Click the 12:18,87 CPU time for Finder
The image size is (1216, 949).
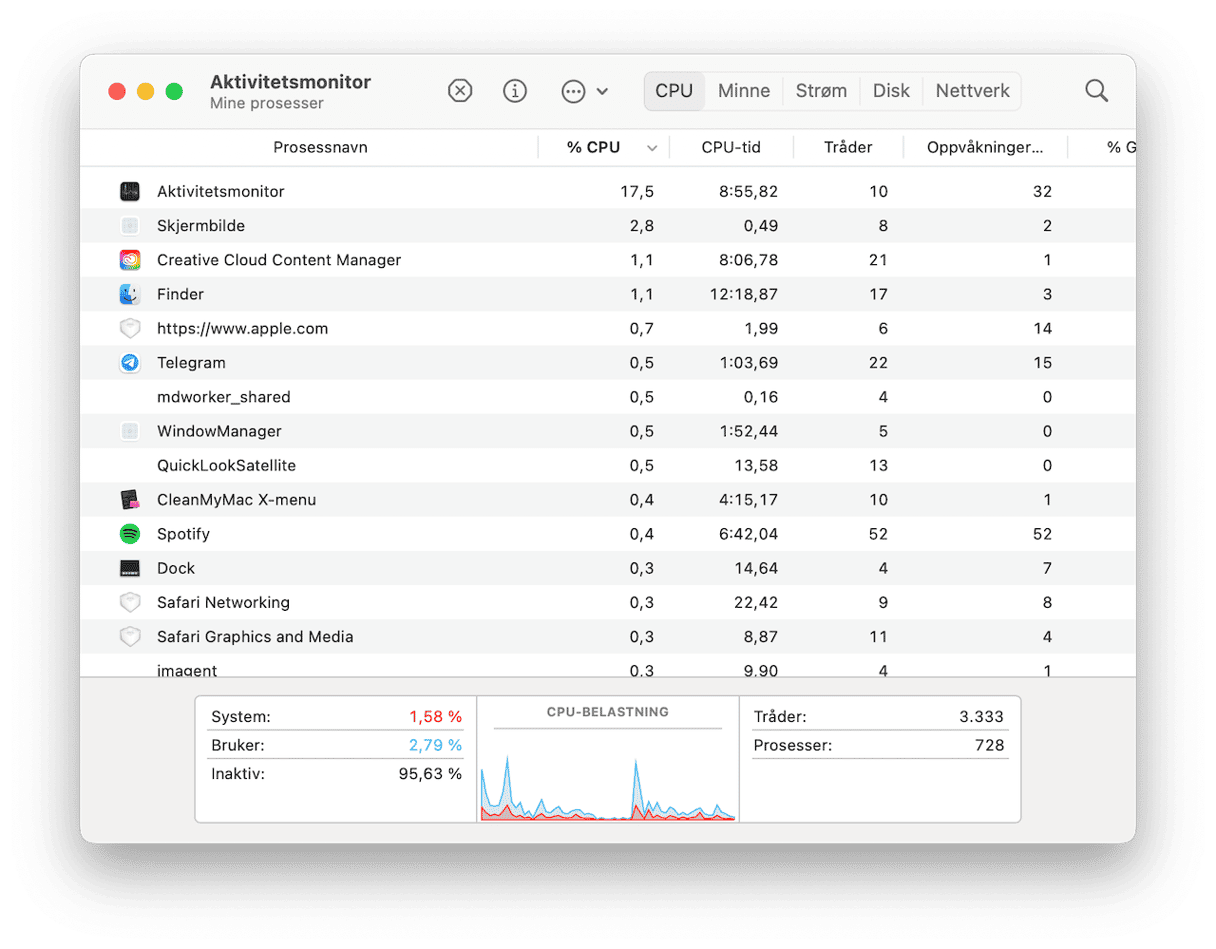pyautogui.click(x=743, y=294)
